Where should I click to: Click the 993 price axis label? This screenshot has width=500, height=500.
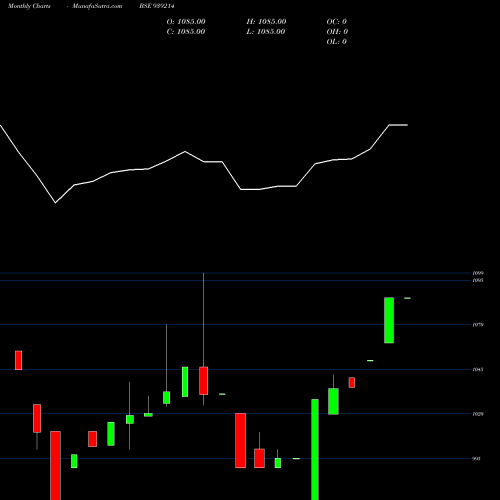(477, 459)
